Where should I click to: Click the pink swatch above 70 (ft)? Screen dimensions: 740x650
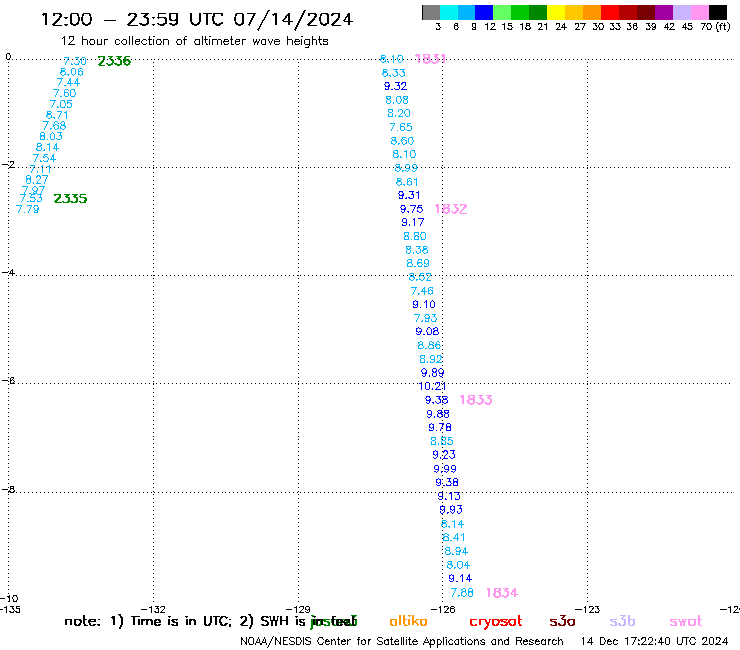click(700, 12)
